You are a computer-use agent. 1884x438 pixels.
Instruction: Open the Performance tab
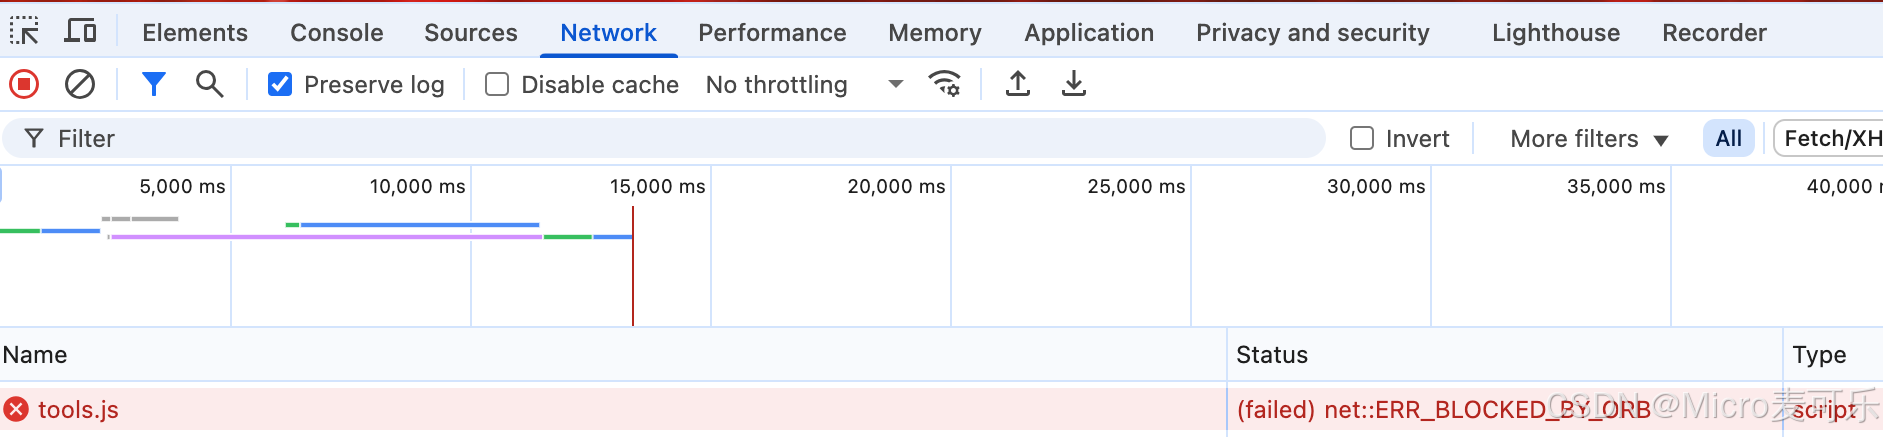(x=772, y=33)
